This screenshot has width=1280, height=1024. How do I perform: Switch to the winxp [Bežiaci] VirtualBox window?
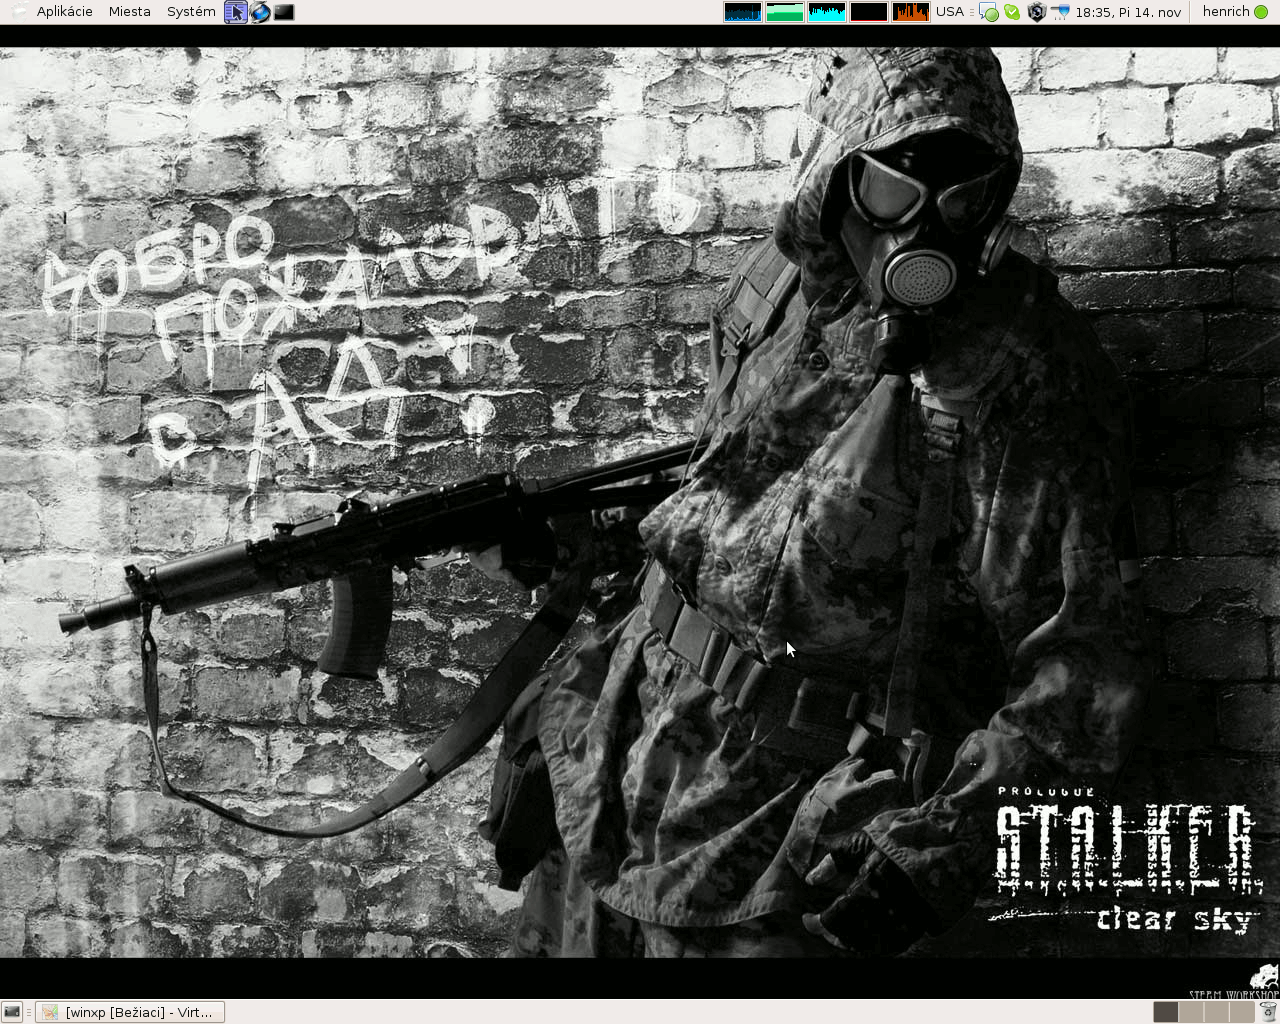[x=130, y=1012]
